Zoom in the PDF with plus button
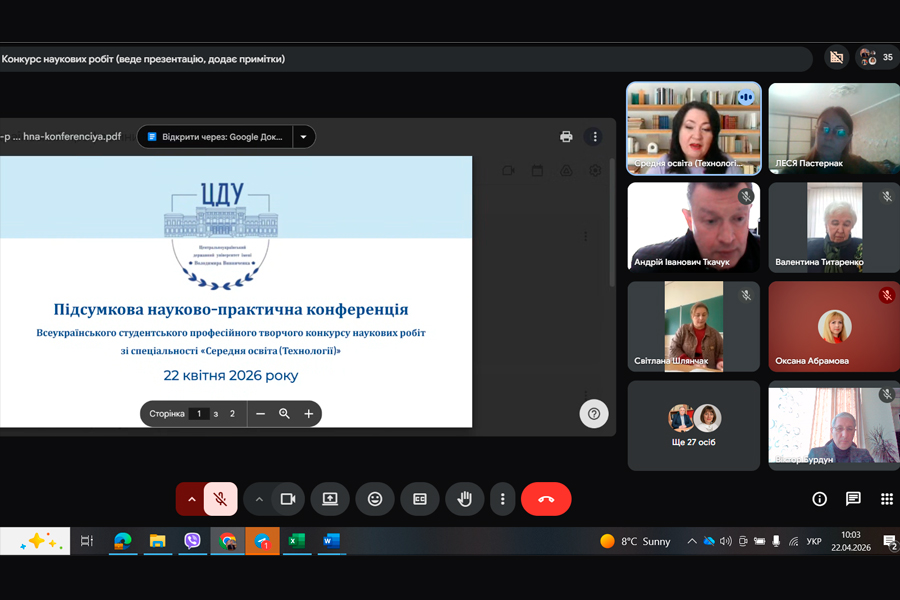 (x=309, y=413)
